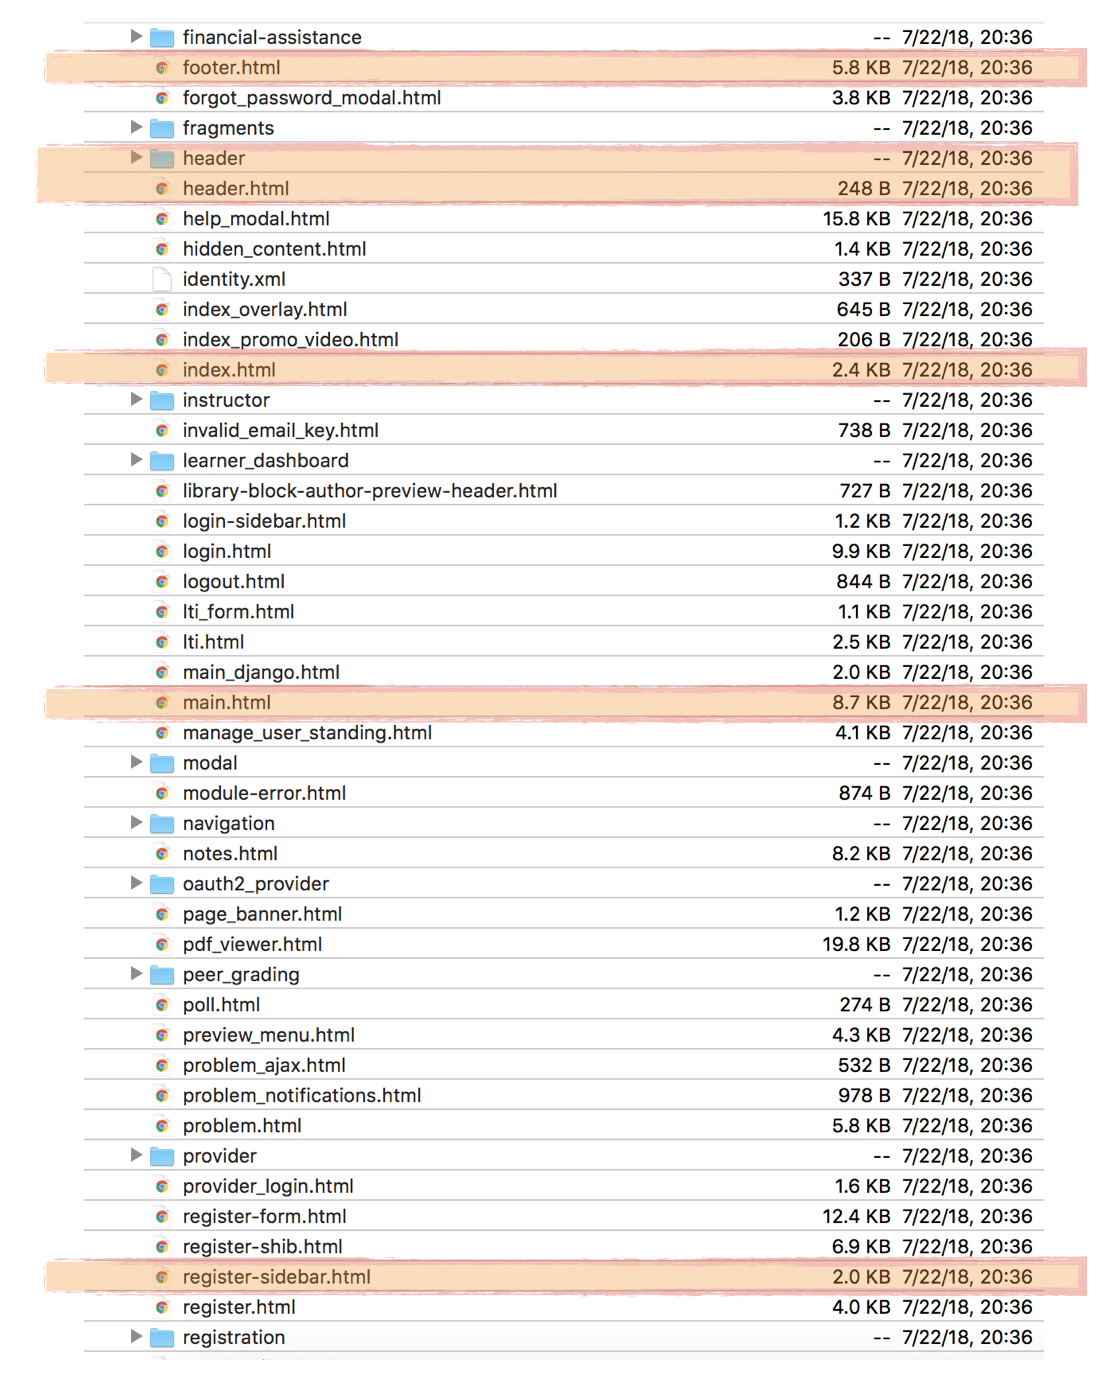1108x1378 pixels.
Task: Select the login.html file name
Action: tap(227, 552)
